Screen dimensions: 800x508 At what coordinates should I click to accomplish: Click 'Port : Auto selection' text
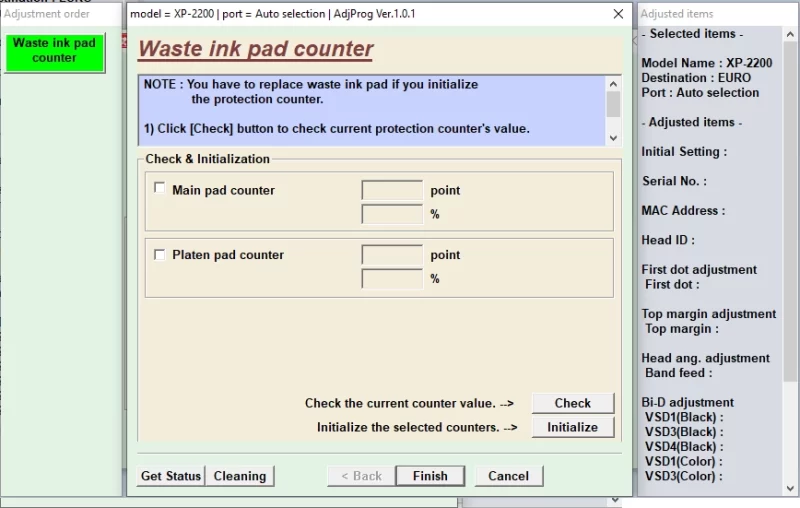700,92
